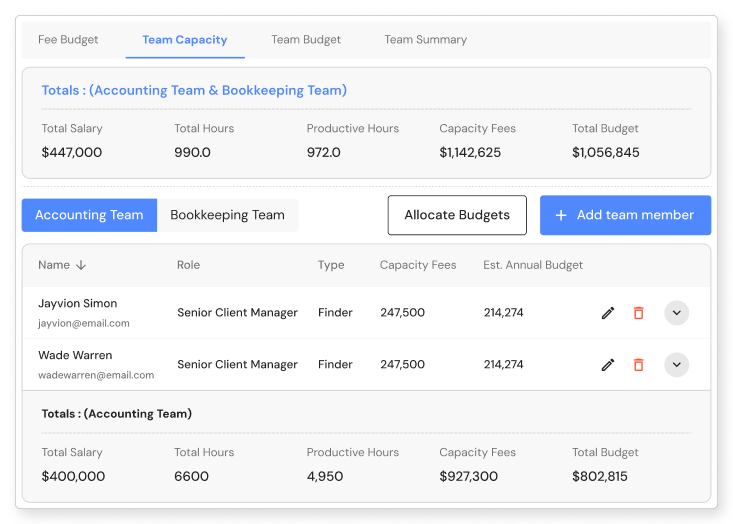
Task: Click plus icon in Add team member
Action: coord(561,215)
